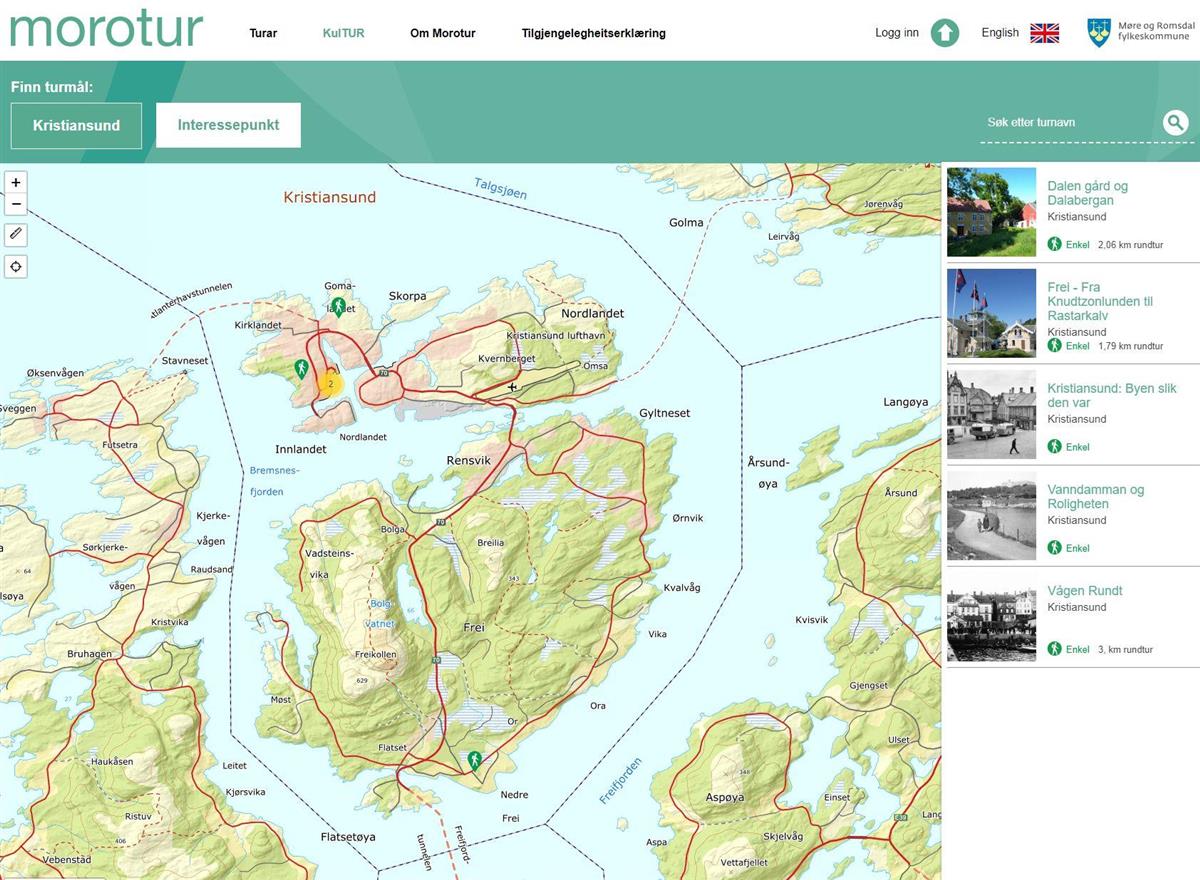Click the hiker icon in the Frei - Fra Knudtzonlunden card
This screenshot has height=880, width=1200.
1054,345
